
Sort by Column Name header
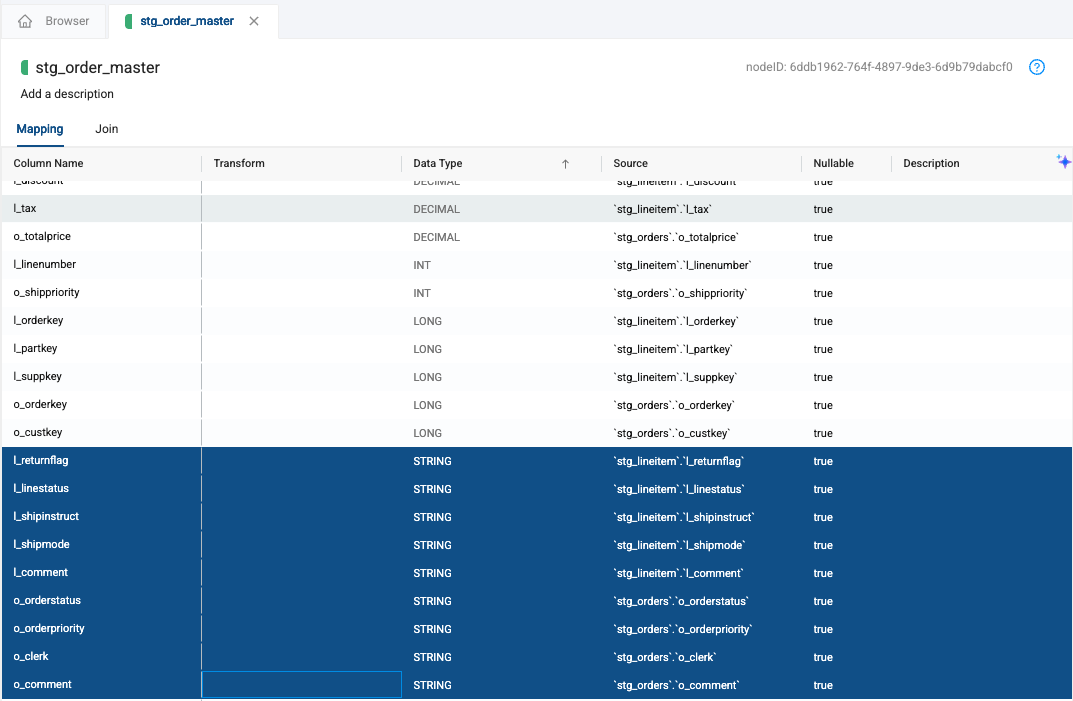coord(49,164)
